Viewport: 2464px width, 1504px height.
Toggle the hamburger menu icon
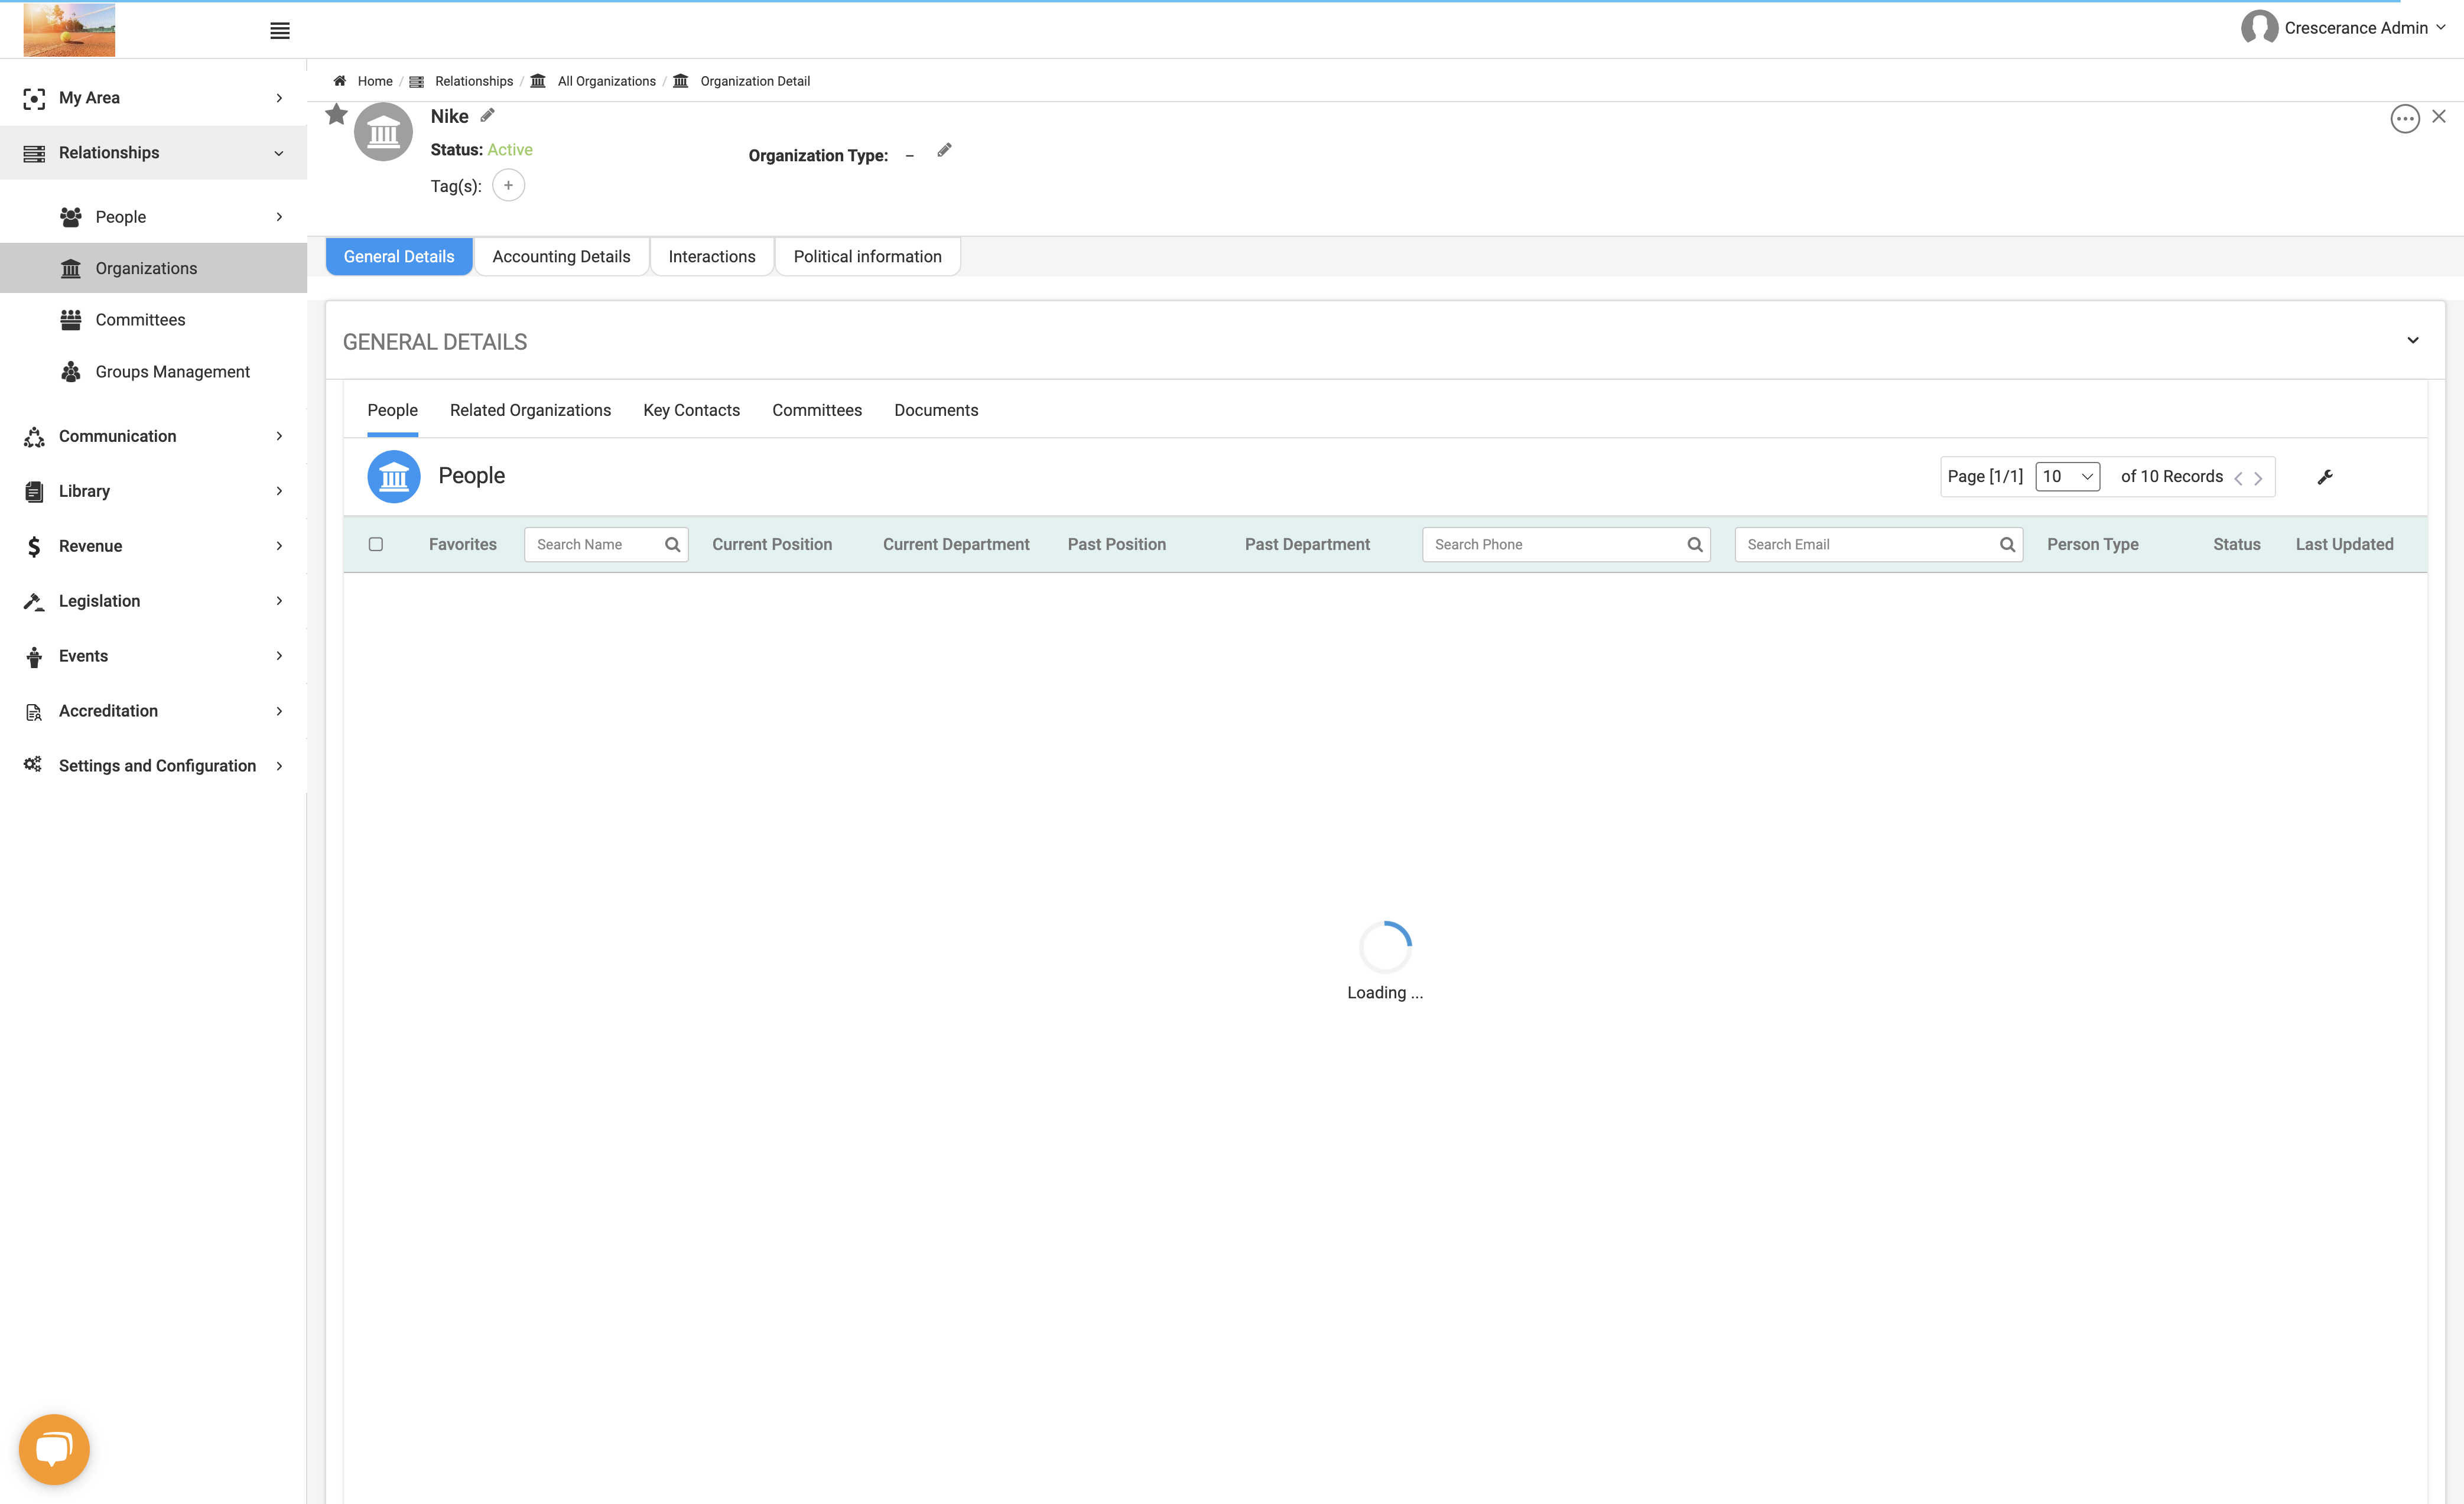click(280, 30)
